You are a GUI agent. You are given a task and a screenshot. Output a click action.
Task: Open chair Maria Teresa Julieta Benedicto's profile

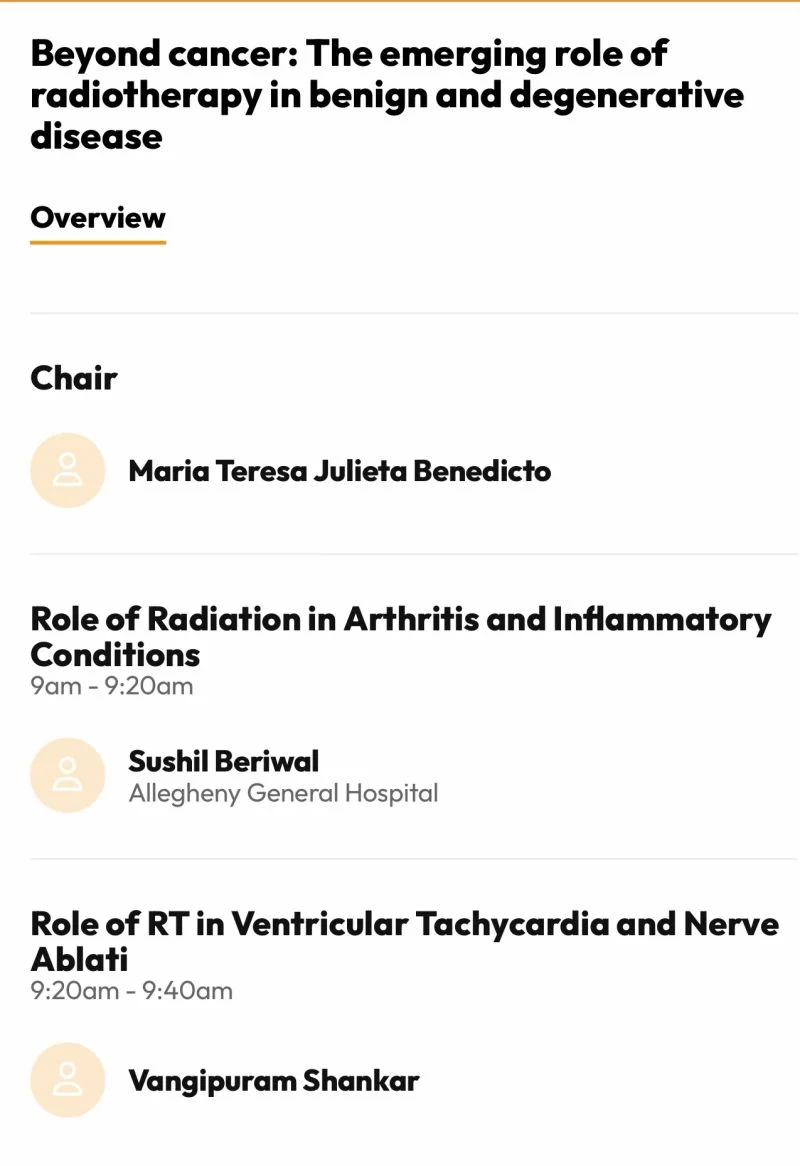(x=339, y=471)
